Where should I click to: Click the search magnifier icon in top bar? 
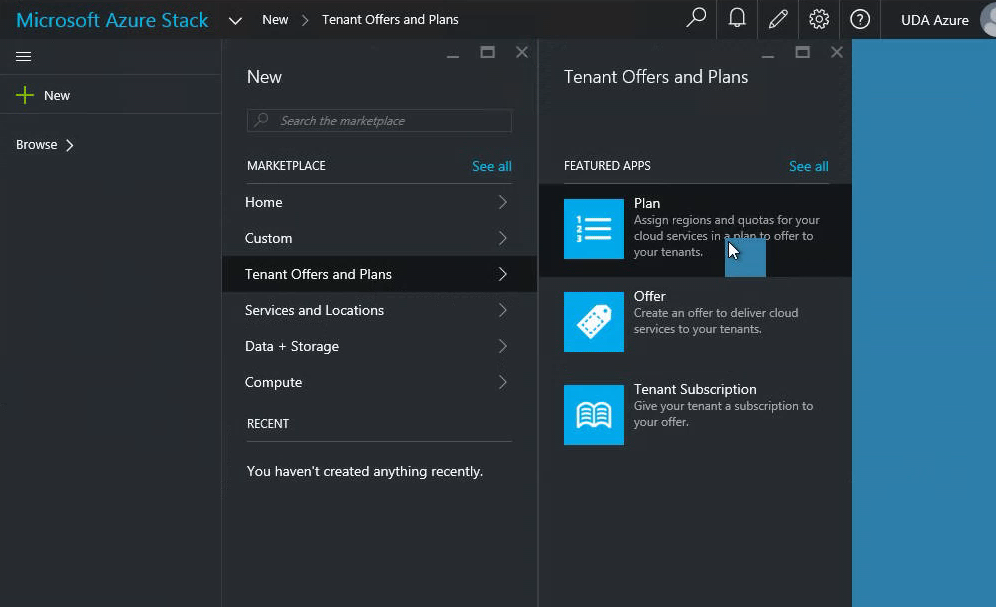[x=696, y=19]
